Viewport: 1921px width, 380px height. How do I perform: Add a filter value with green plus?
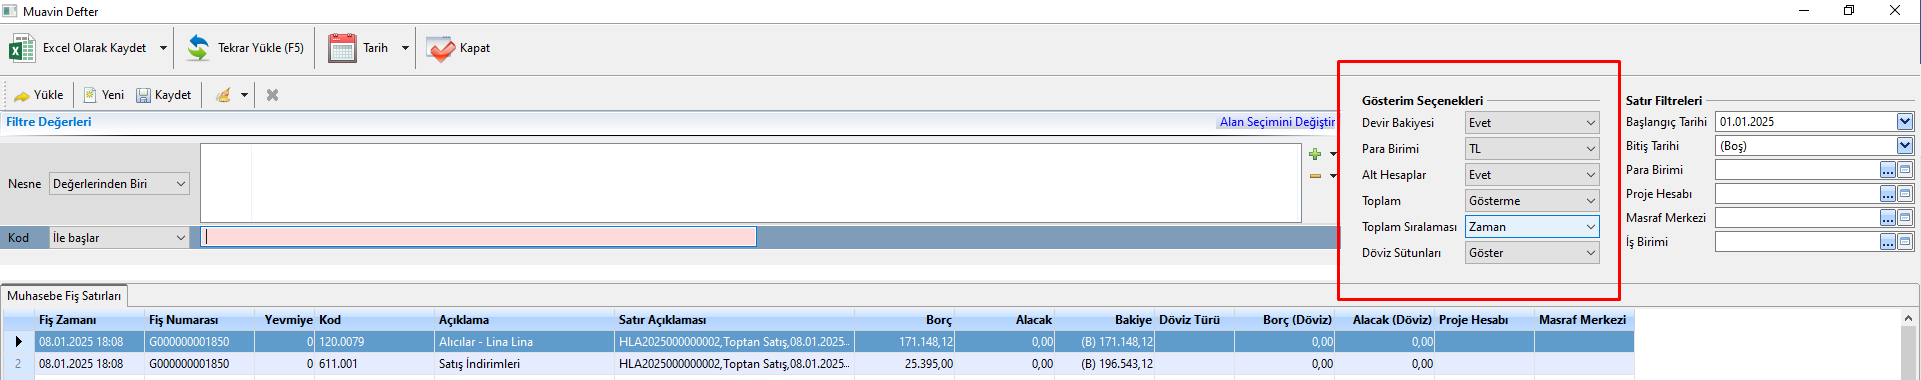[1315, 154]
